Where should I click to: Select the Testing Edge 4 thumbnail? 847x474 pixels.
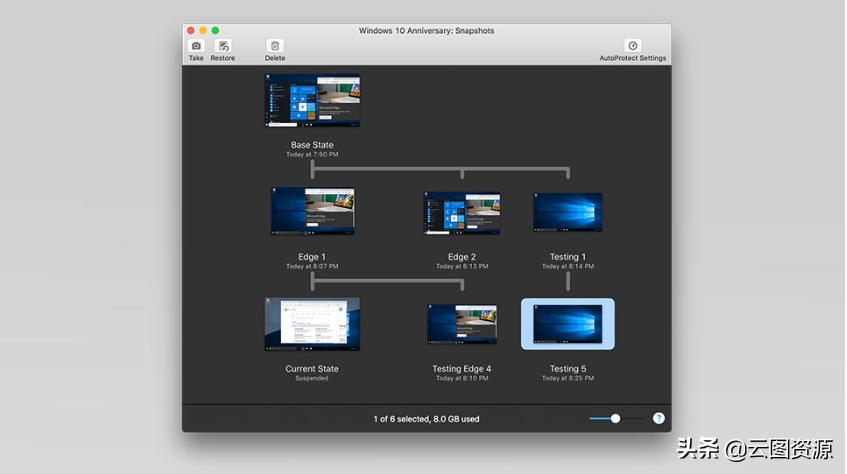(x=462, y=324)
